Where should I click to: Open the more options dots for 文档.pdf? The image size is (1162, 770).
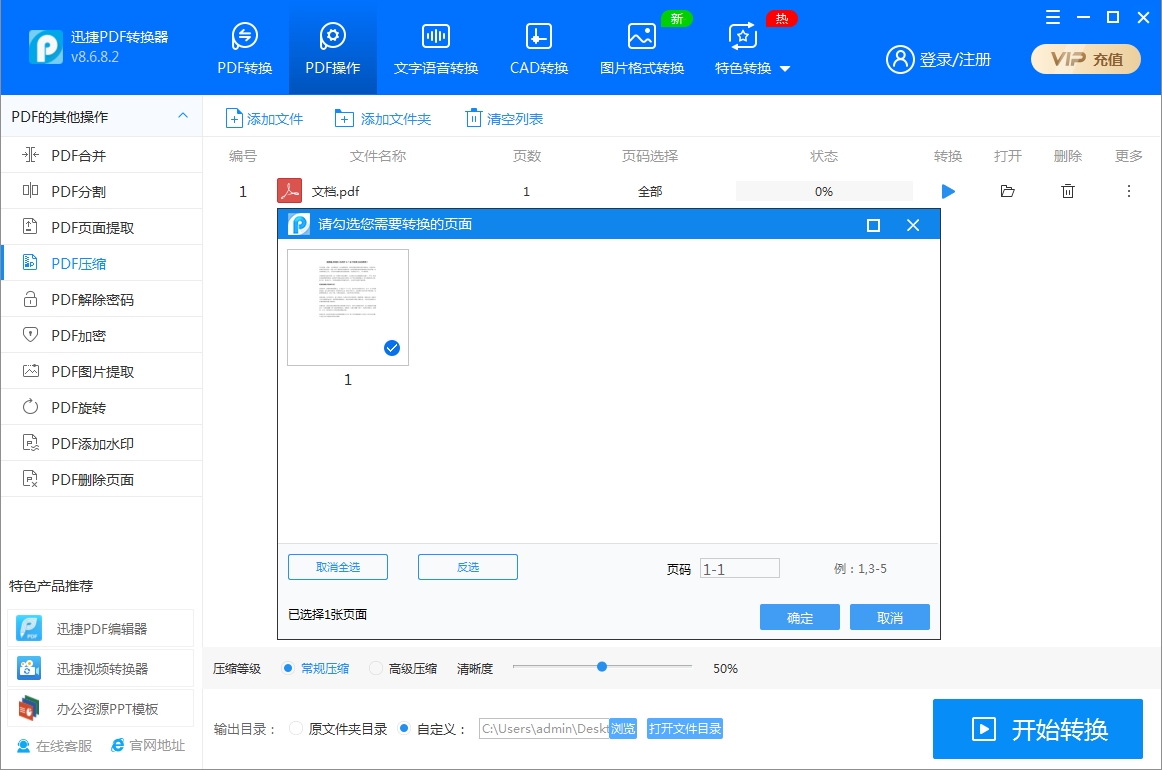click(1129, 191)
